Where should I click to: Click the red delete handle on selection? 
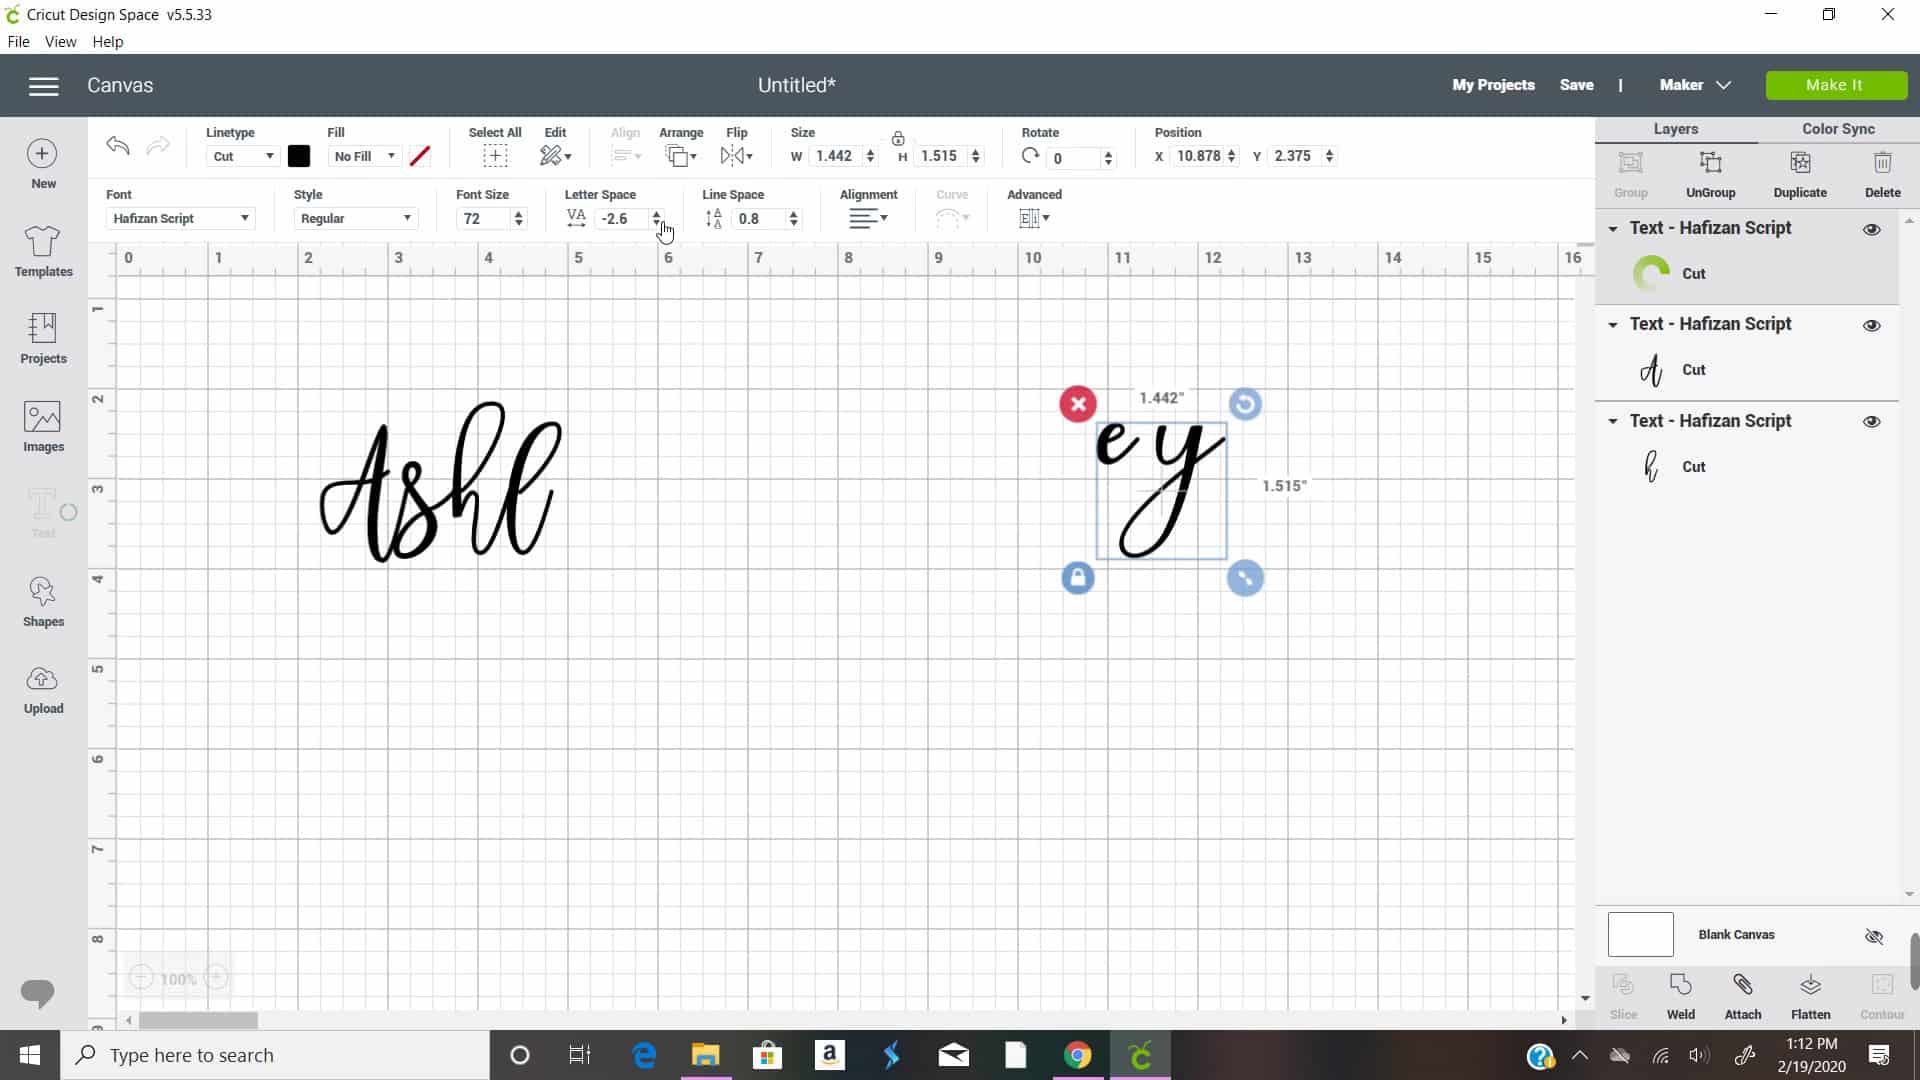(1078, 404)
